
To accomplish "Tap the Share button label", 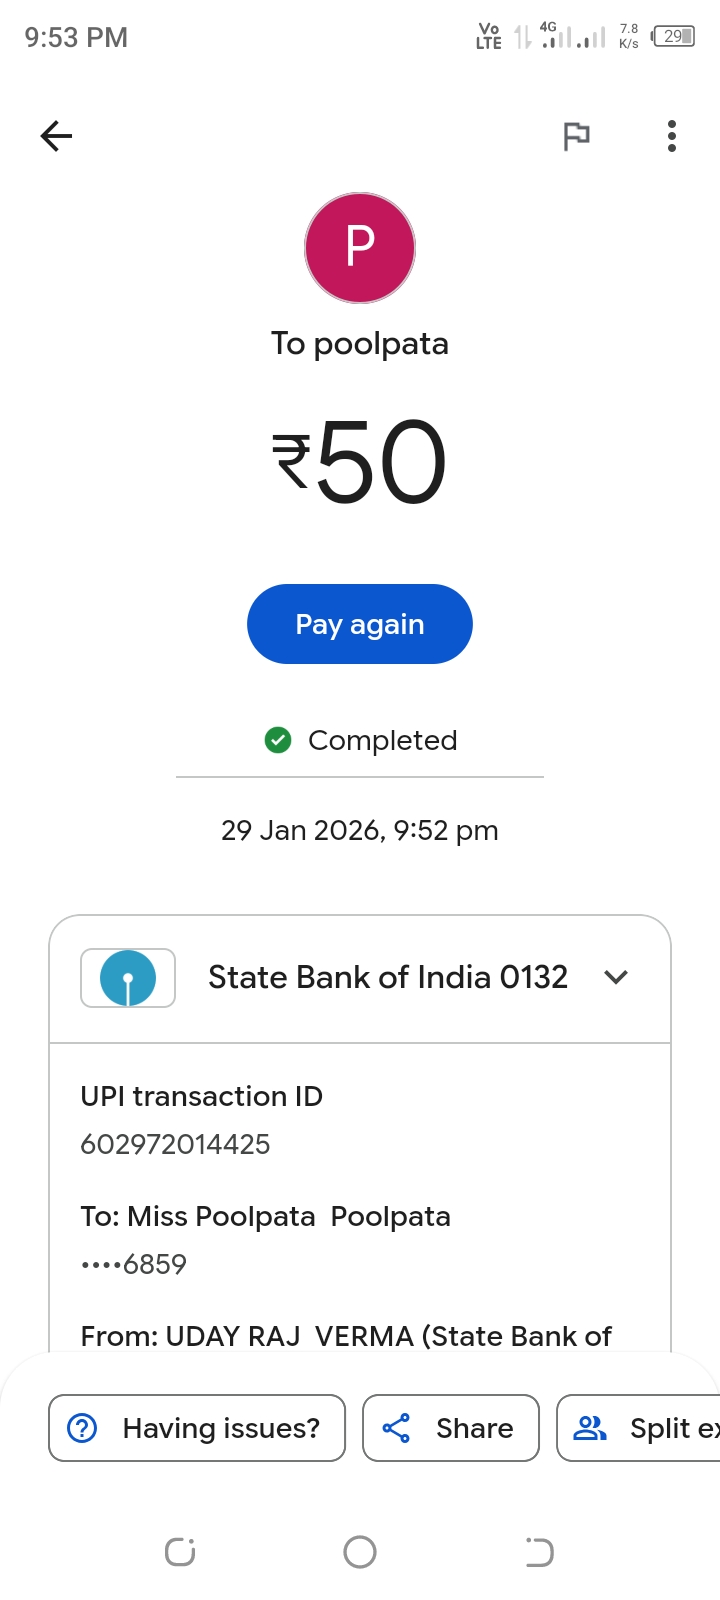I will click(x=474, y=1428).
